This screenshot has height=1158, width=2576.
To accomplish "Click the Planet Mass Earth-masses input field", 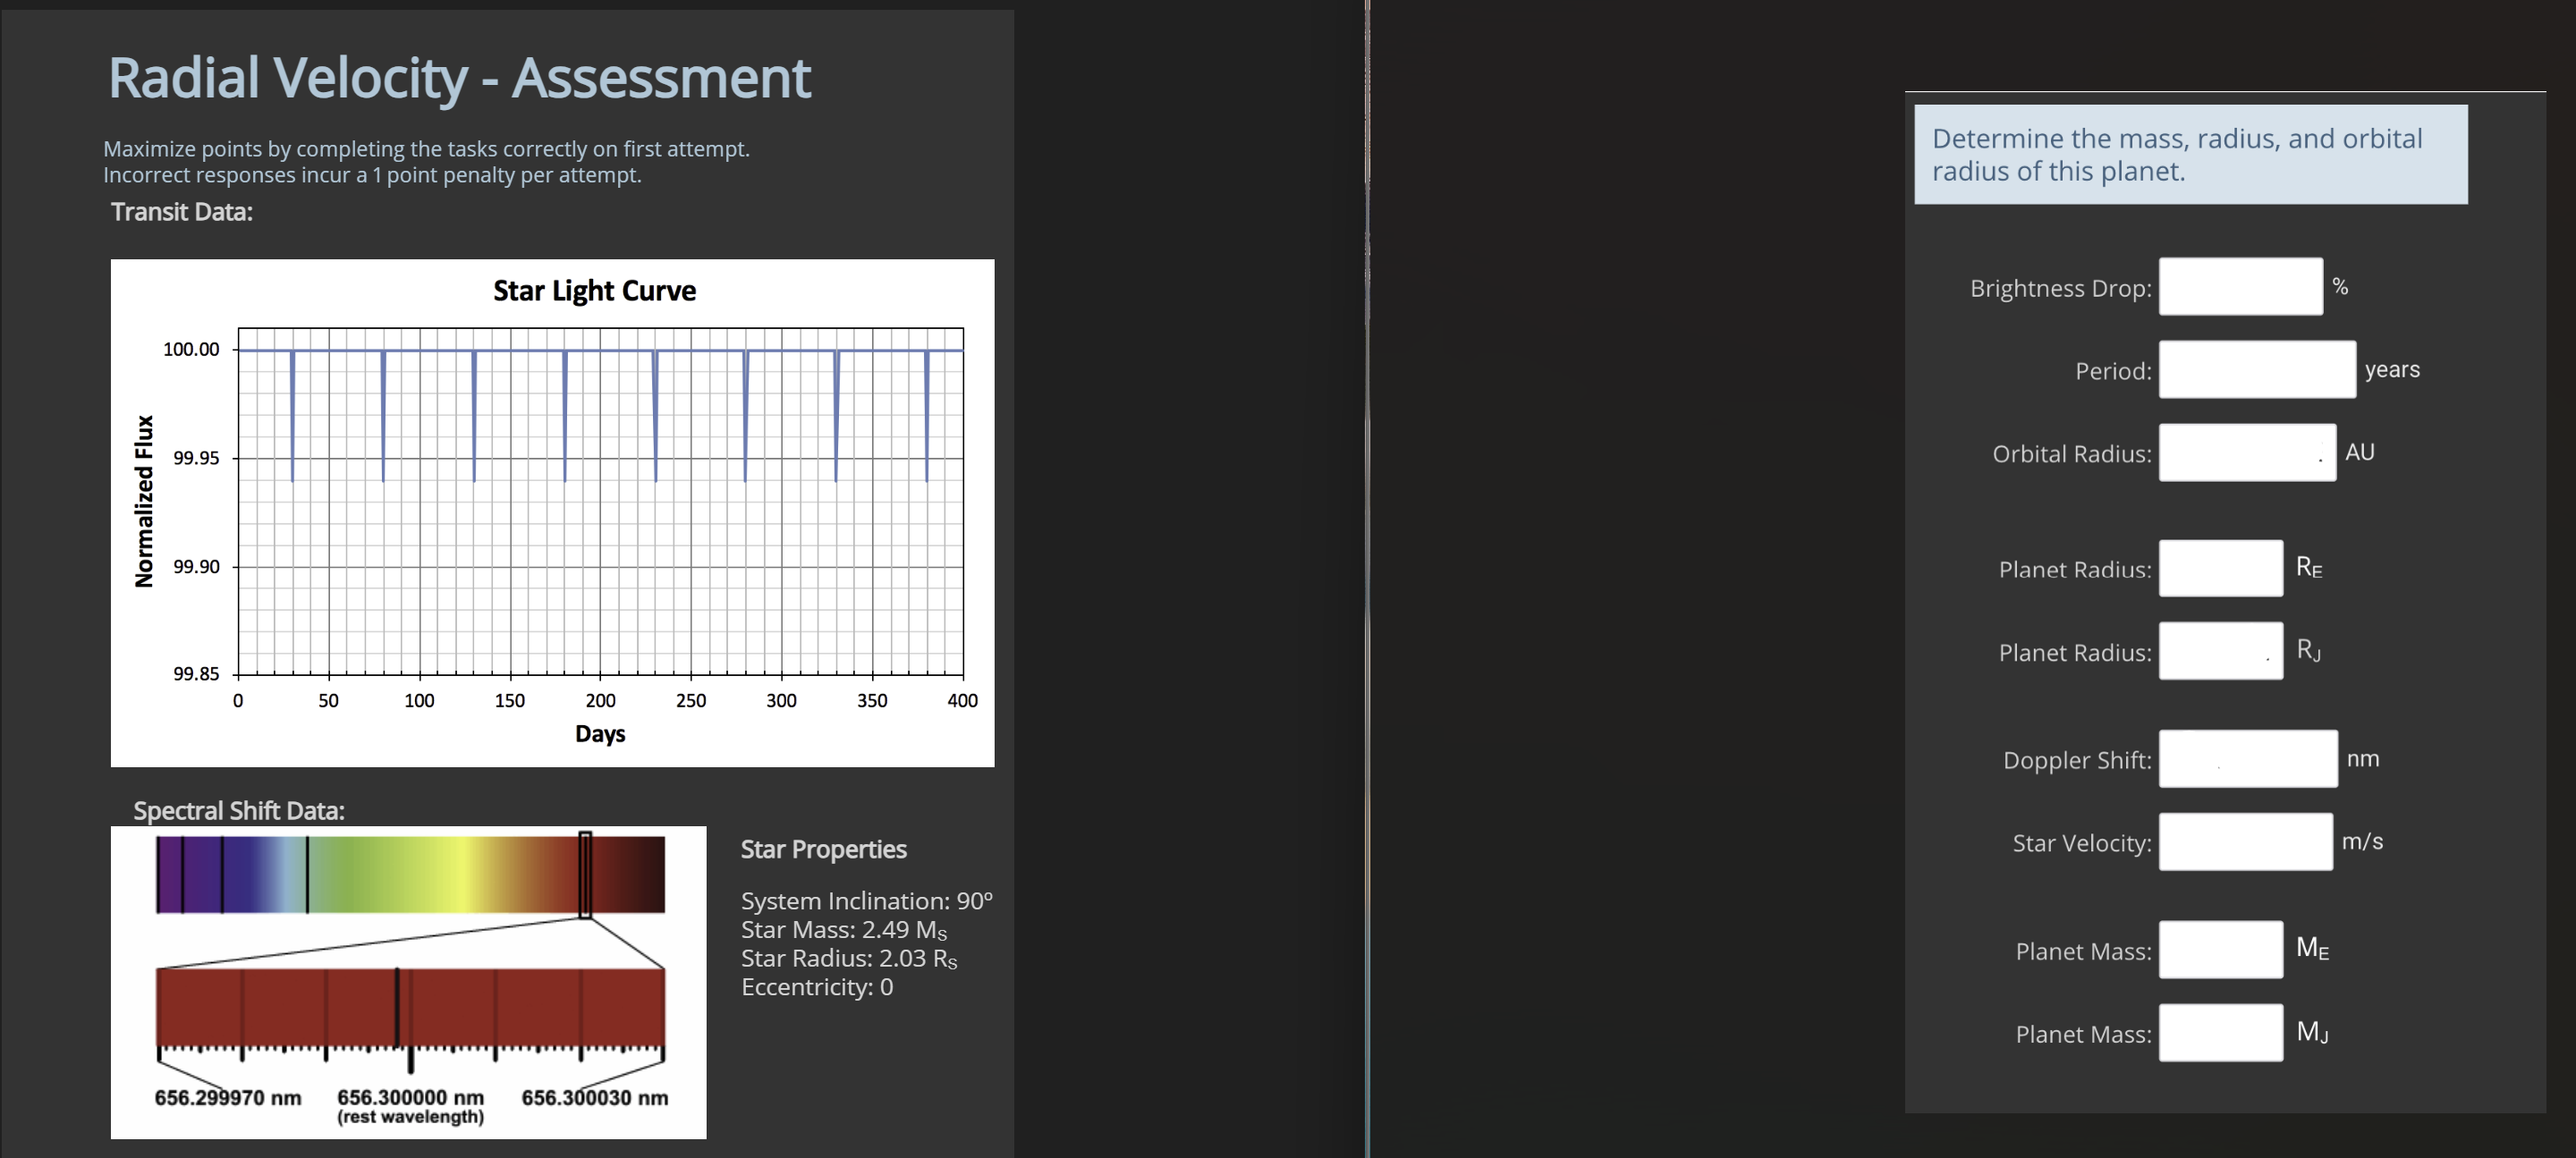I will [2220, 950].
